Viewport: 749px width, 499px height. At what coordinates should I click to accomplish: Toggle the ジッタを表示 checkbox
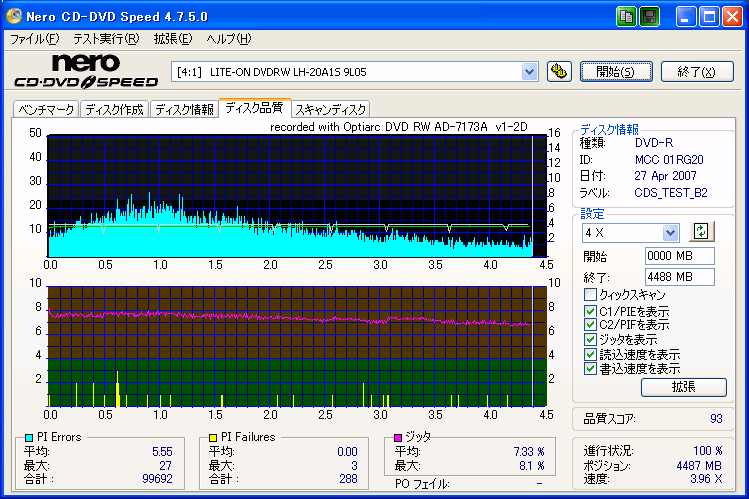(x=590, y=340)
